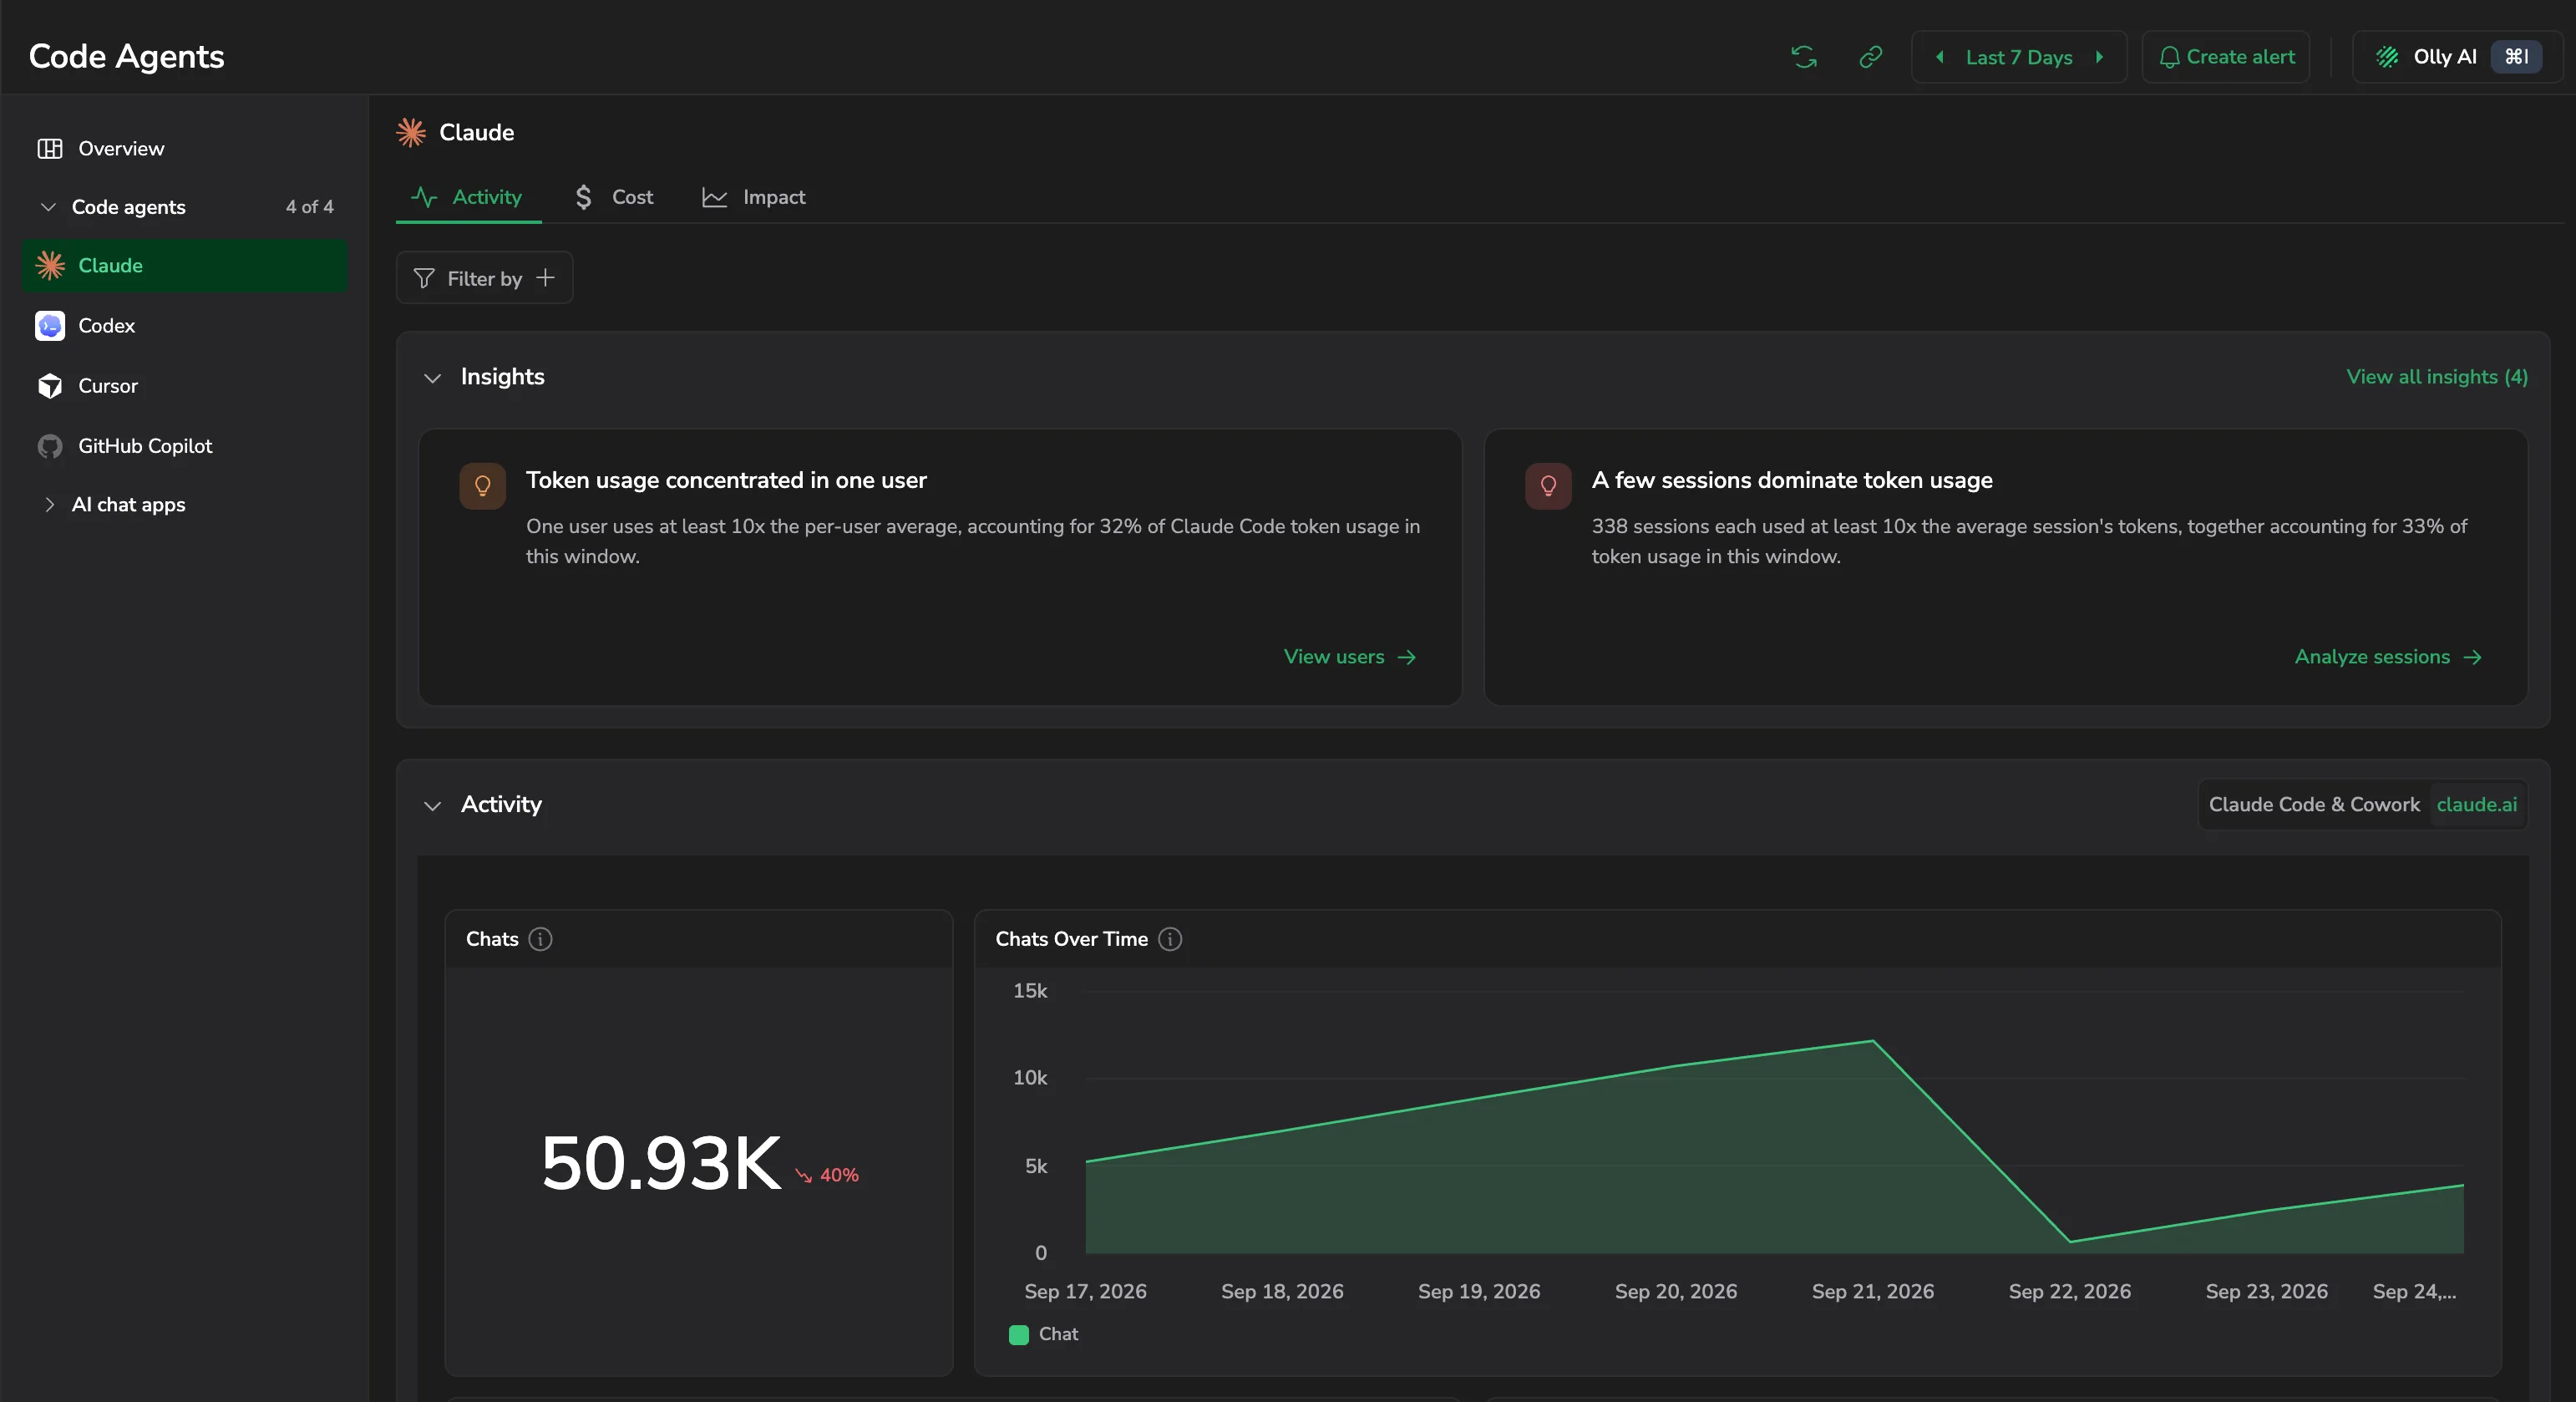This screenshot has height=1402, width=2576.
Task: Toggle the Chat legend series swatch
Action: [1019, 1334]
